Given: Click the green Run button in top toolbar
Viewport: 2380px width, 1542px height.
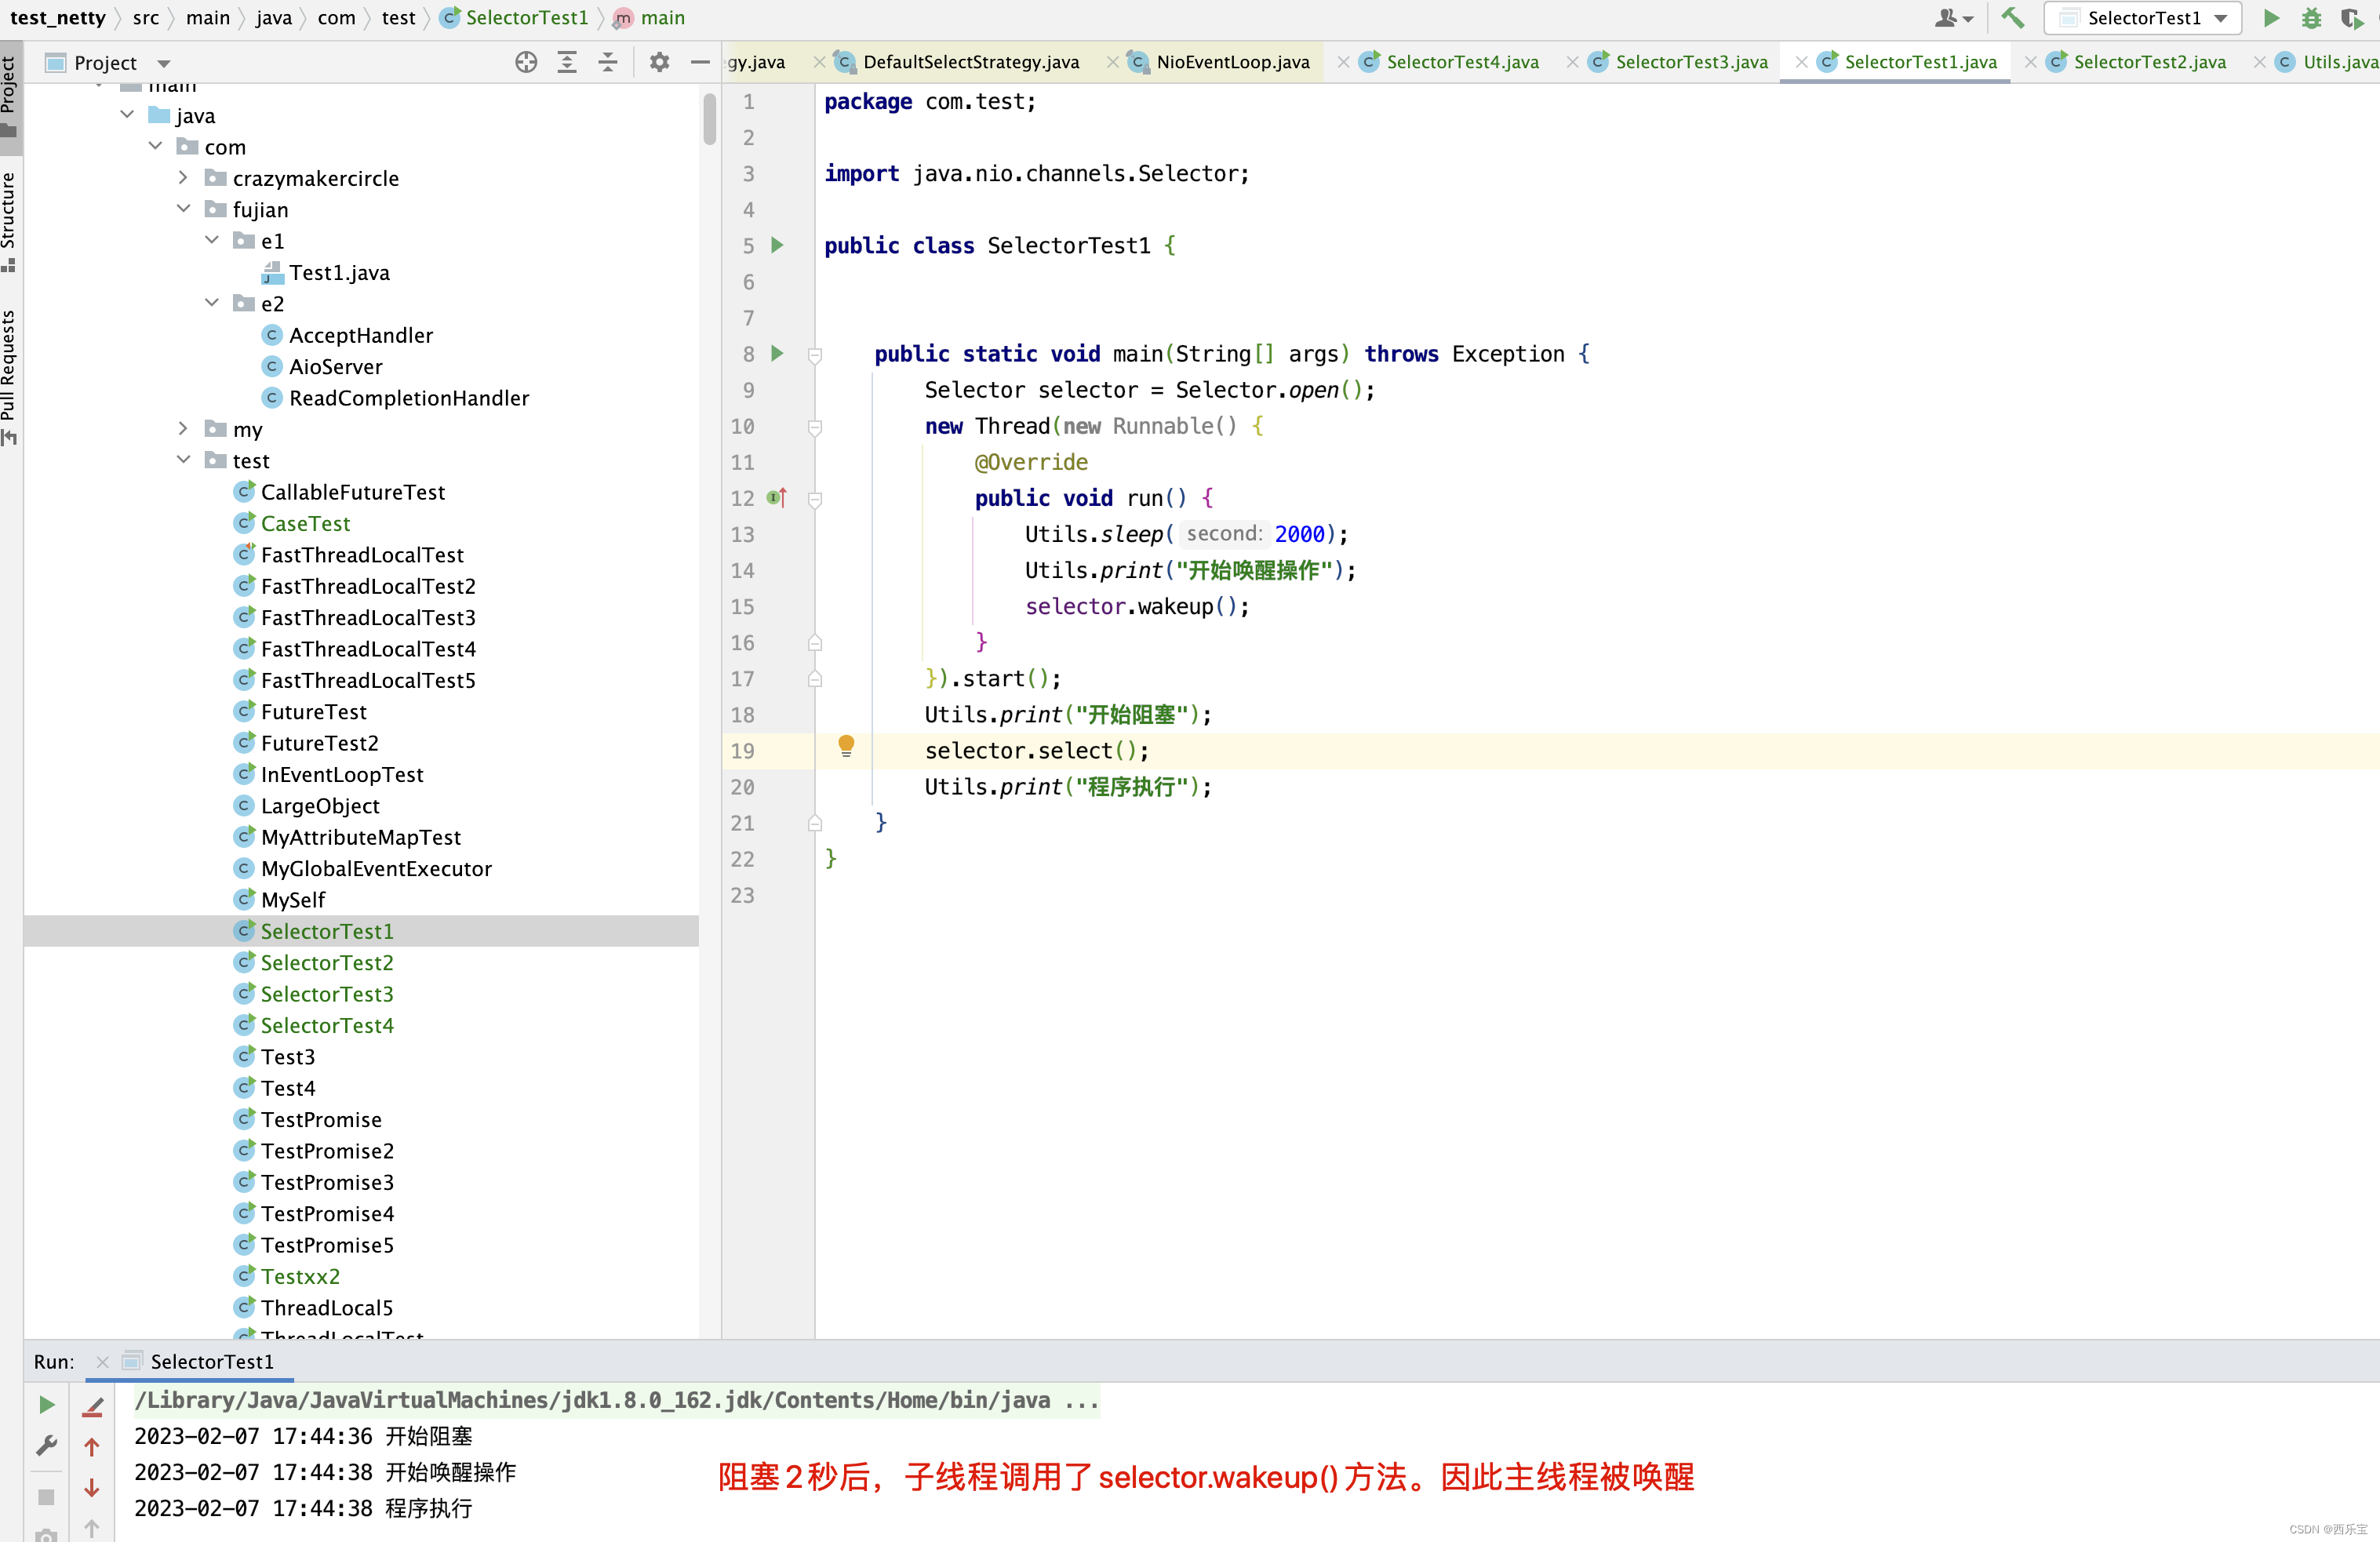Looking at the screenshot, I should click(x=2271, y=18).
